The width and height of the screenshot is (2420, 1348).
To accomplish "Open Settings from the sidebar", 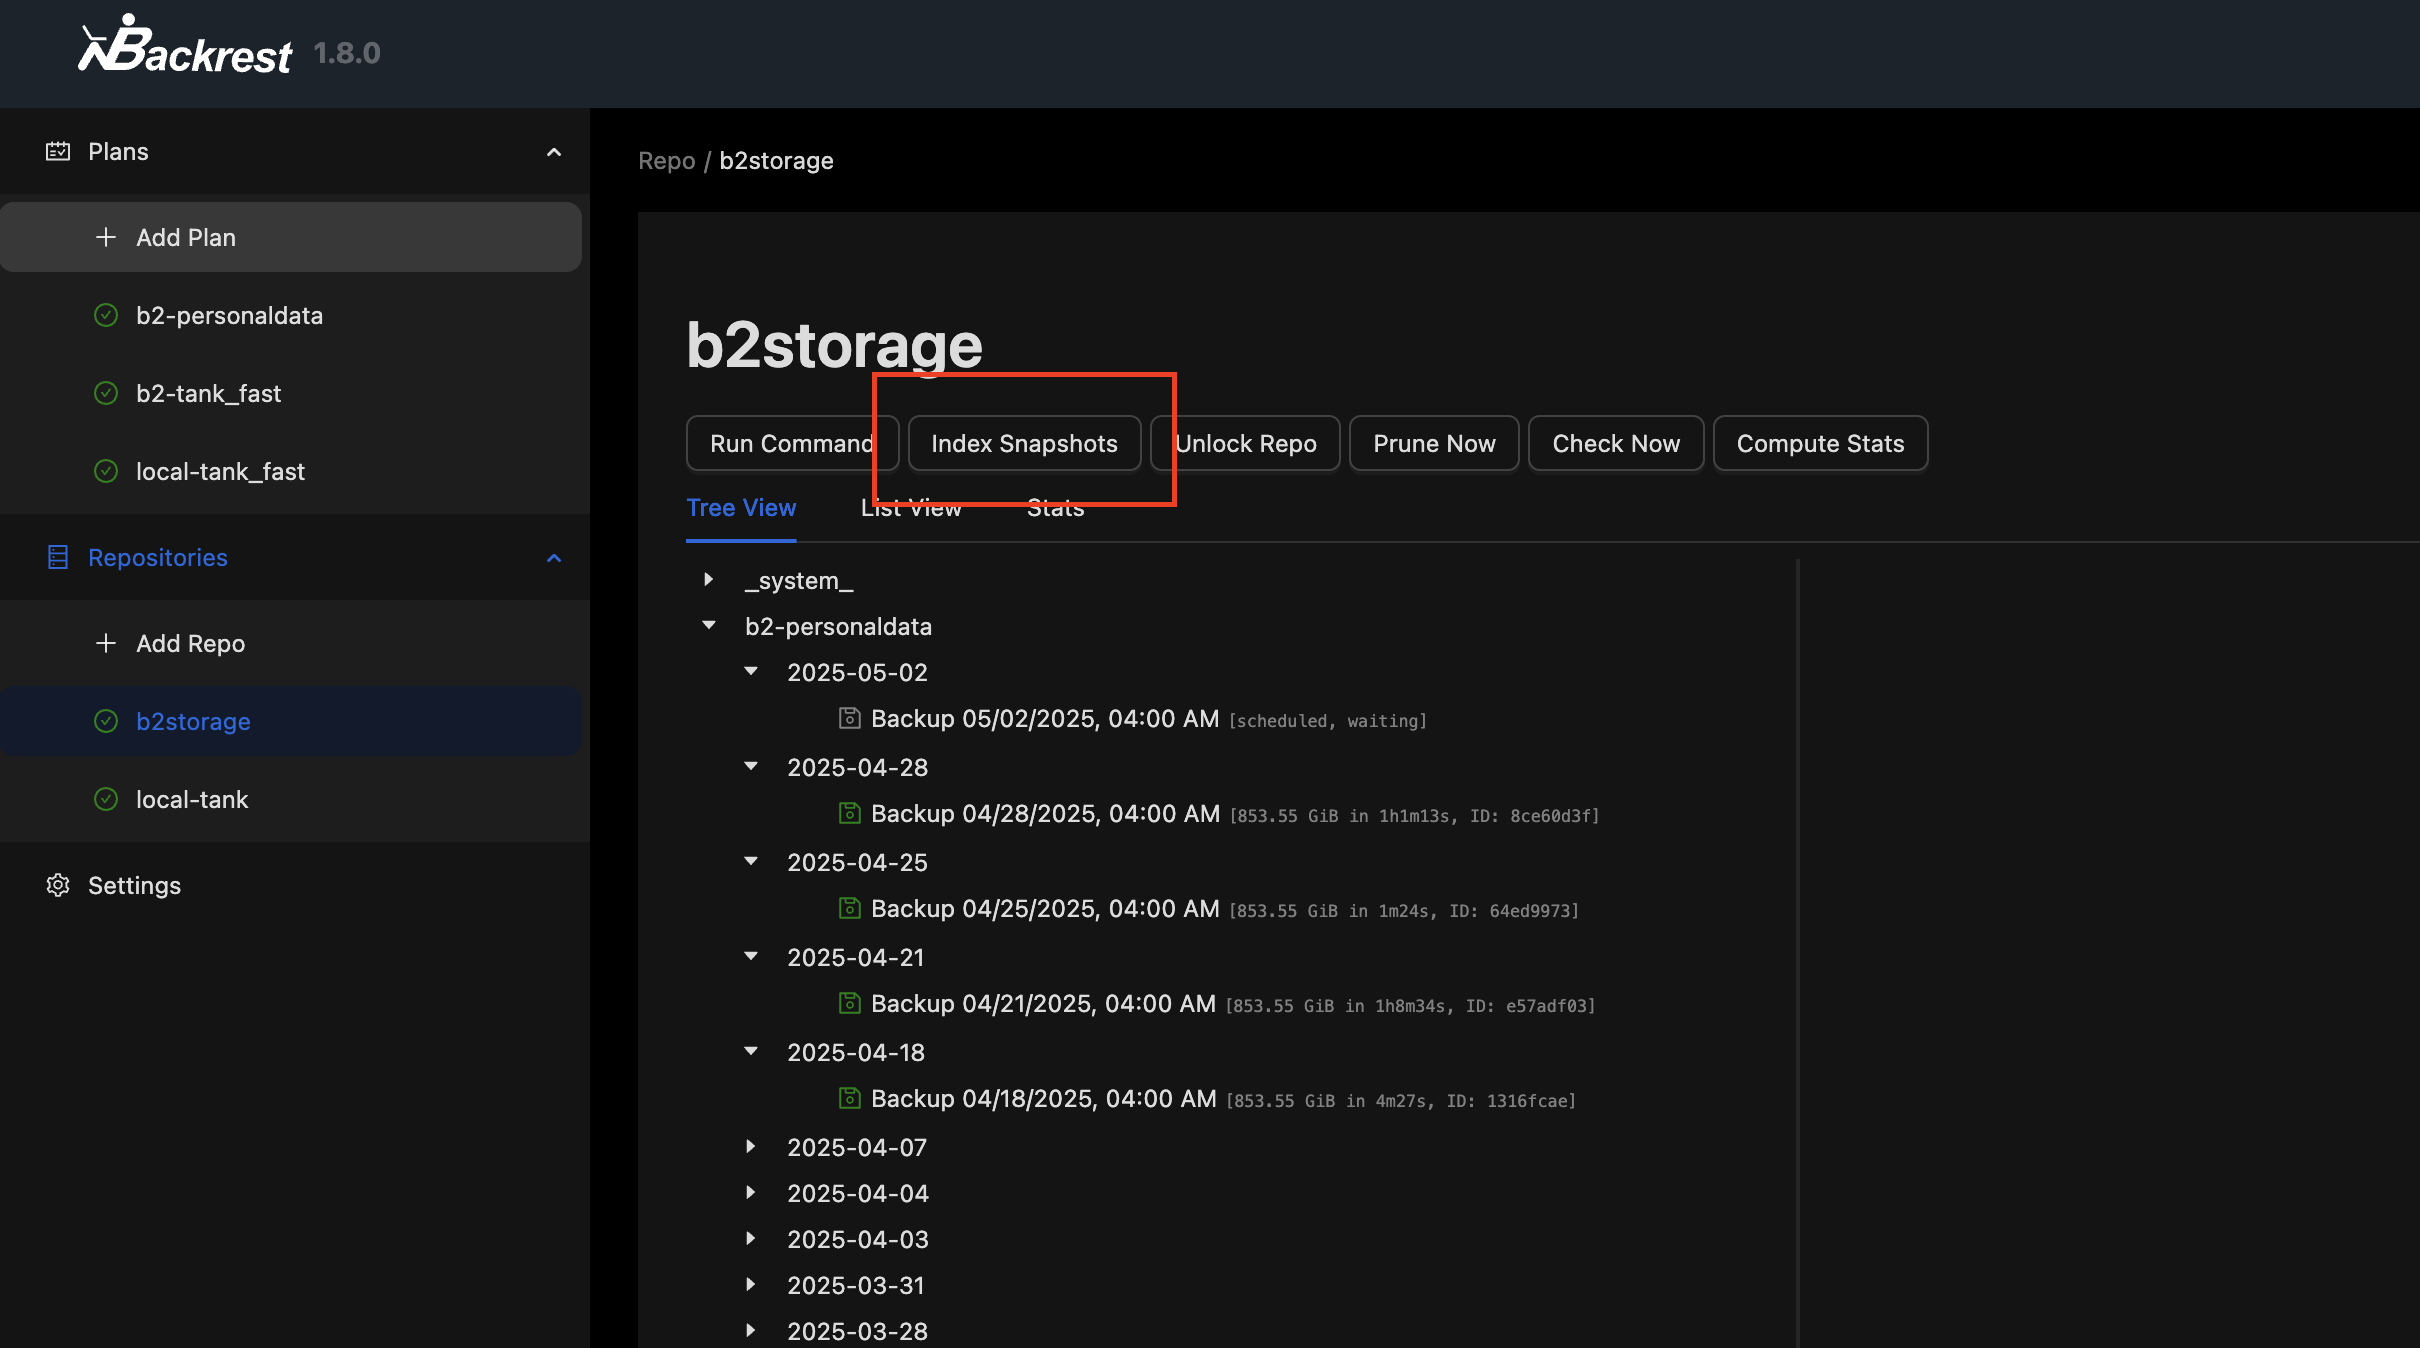I will click(291, 885).
